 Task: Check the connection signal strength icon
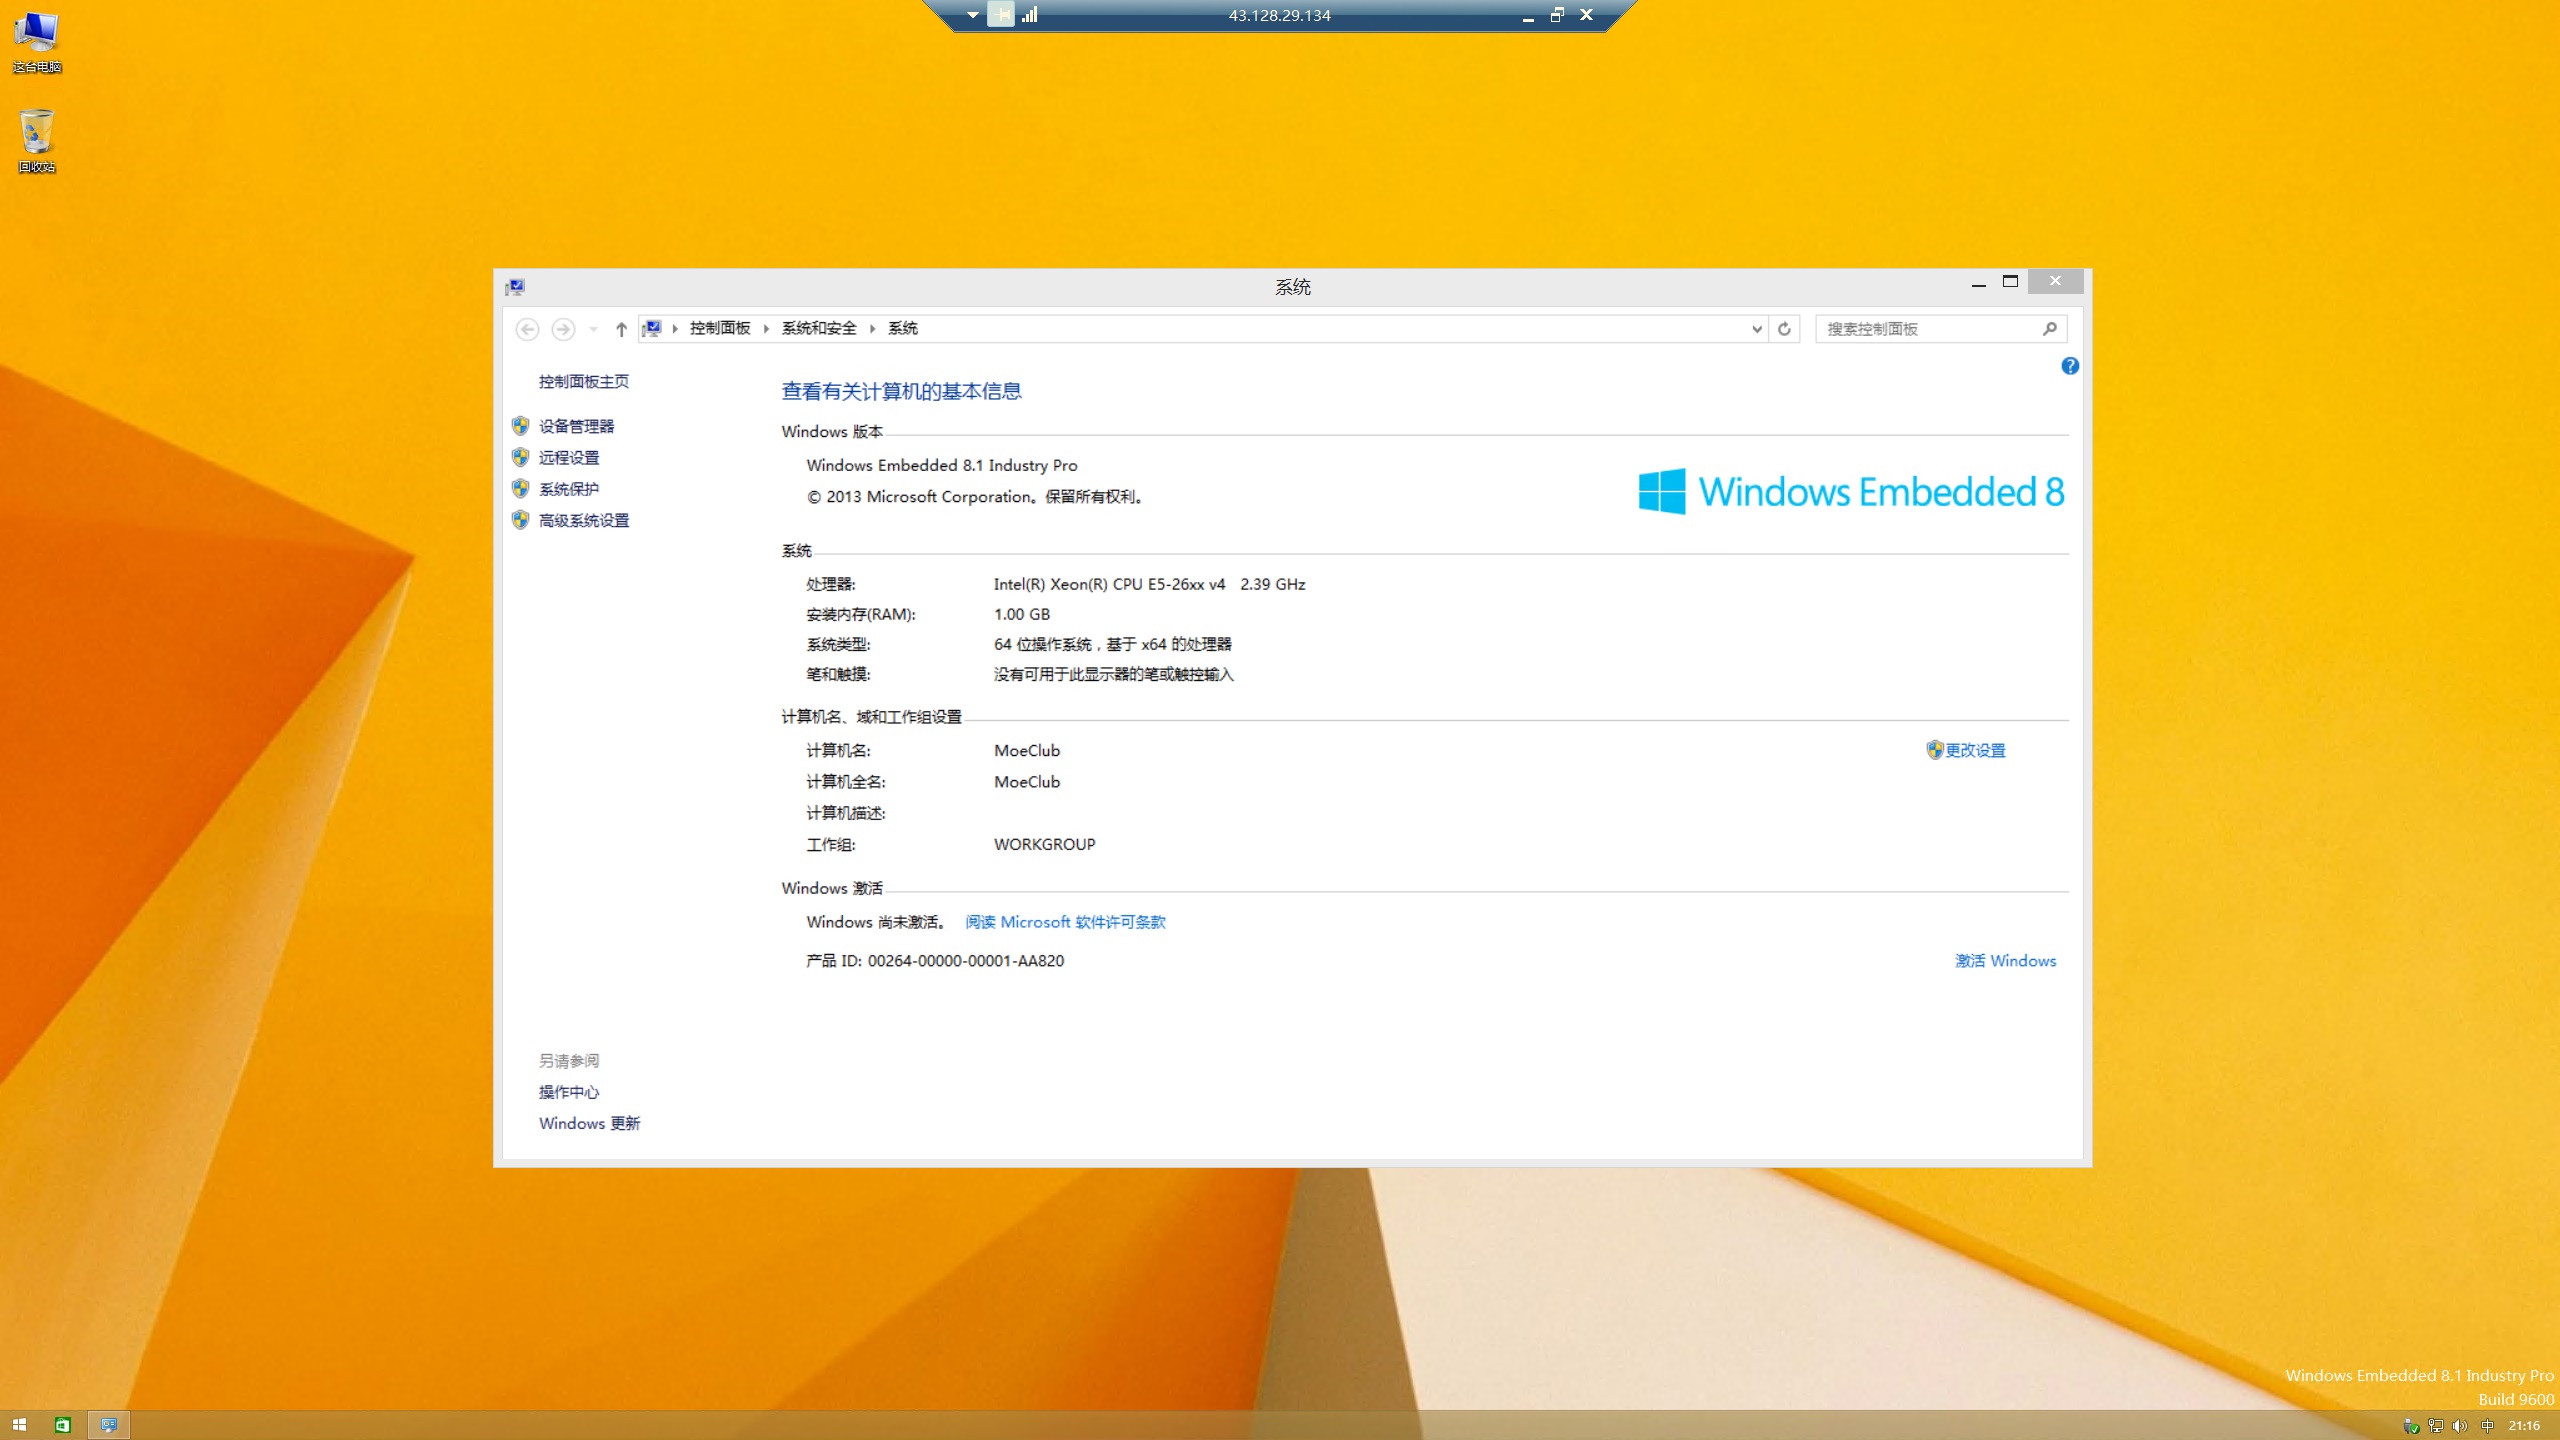[x=1030, y=15]
